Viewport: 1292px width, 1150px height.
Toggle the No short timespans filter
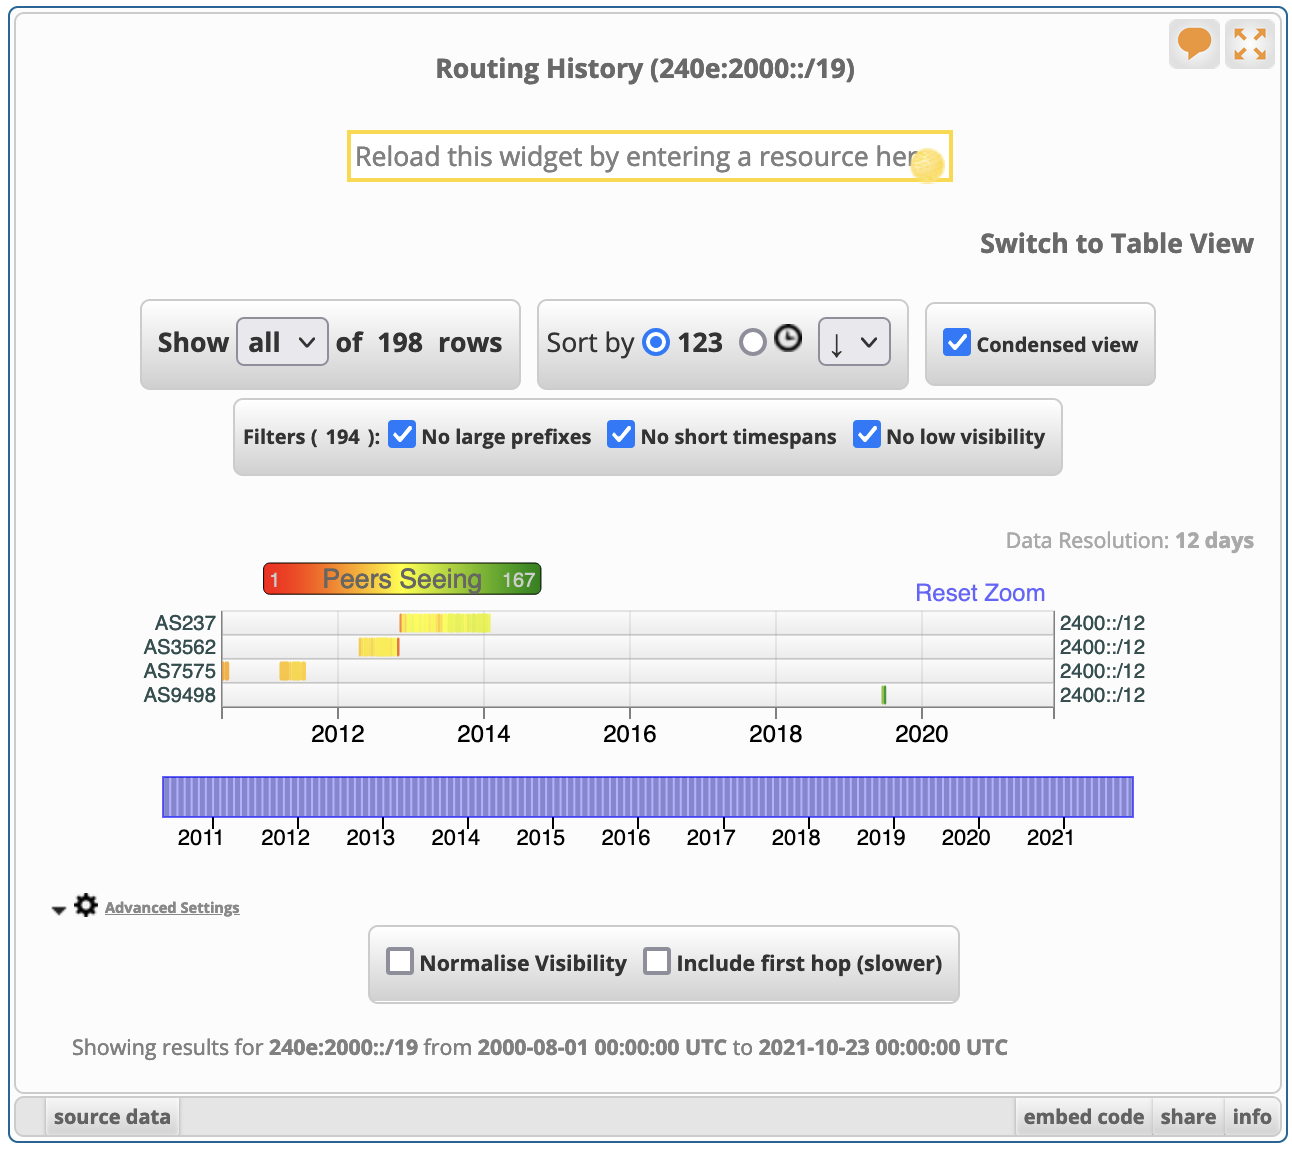[621, 435]
